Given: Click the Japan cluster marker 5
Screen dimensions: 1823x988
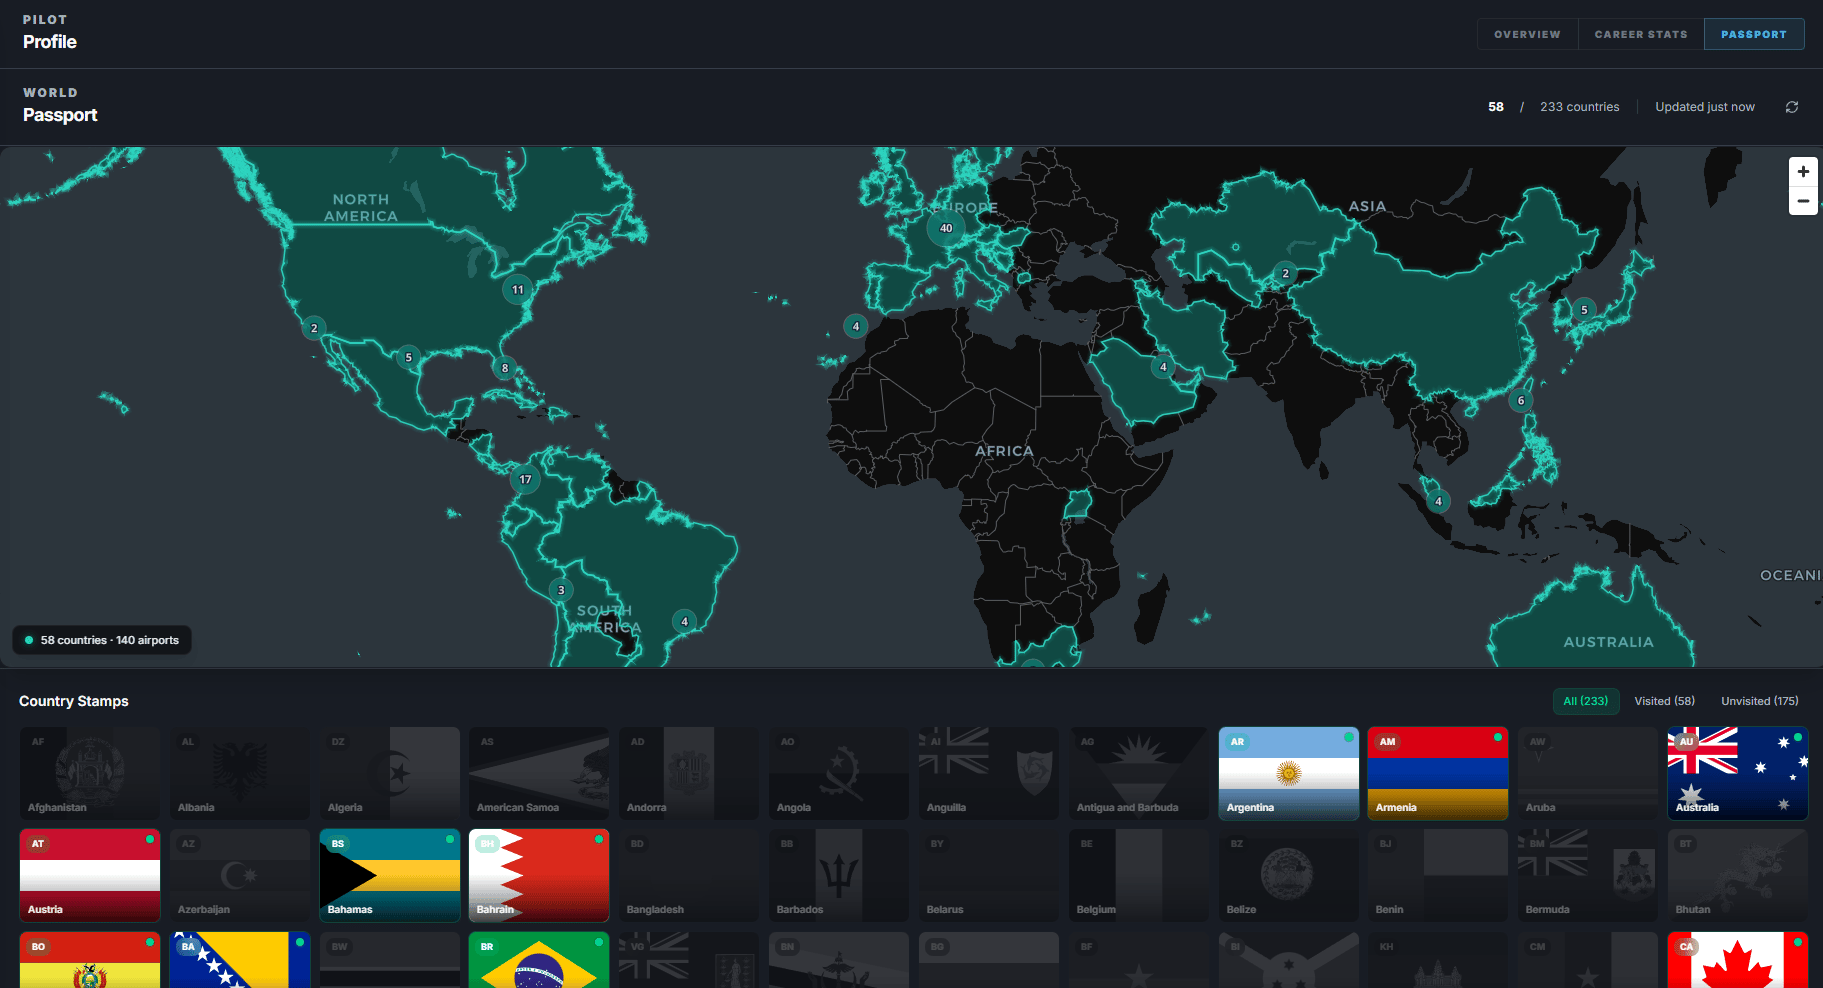Looking at the screenshot, I should tap(1584, 310).
